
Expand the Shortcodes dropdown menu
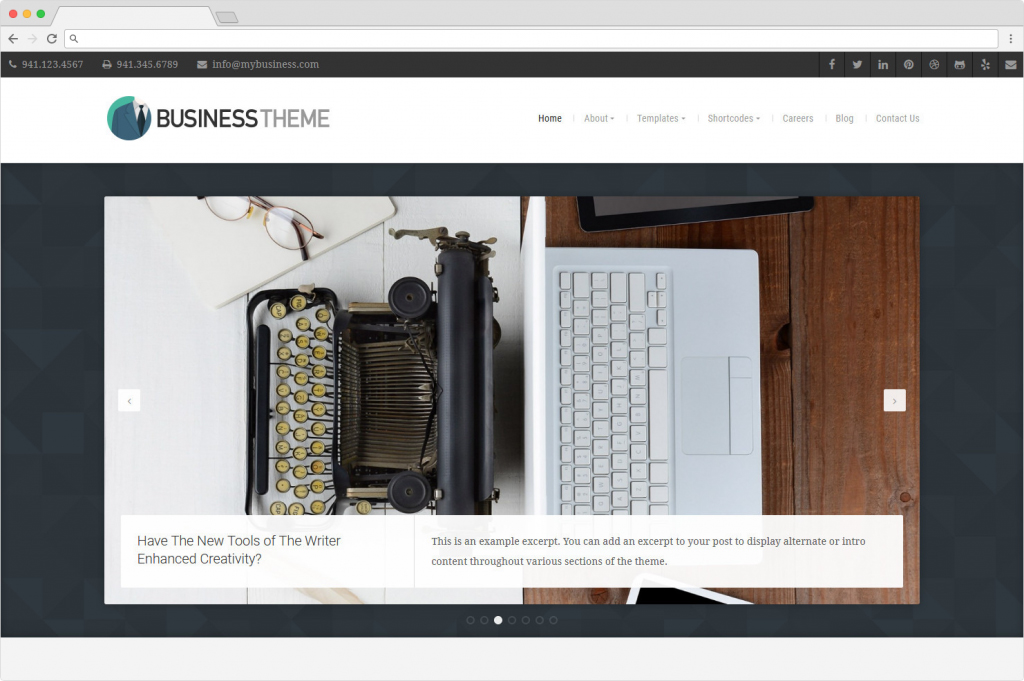[x=733, y=118]
